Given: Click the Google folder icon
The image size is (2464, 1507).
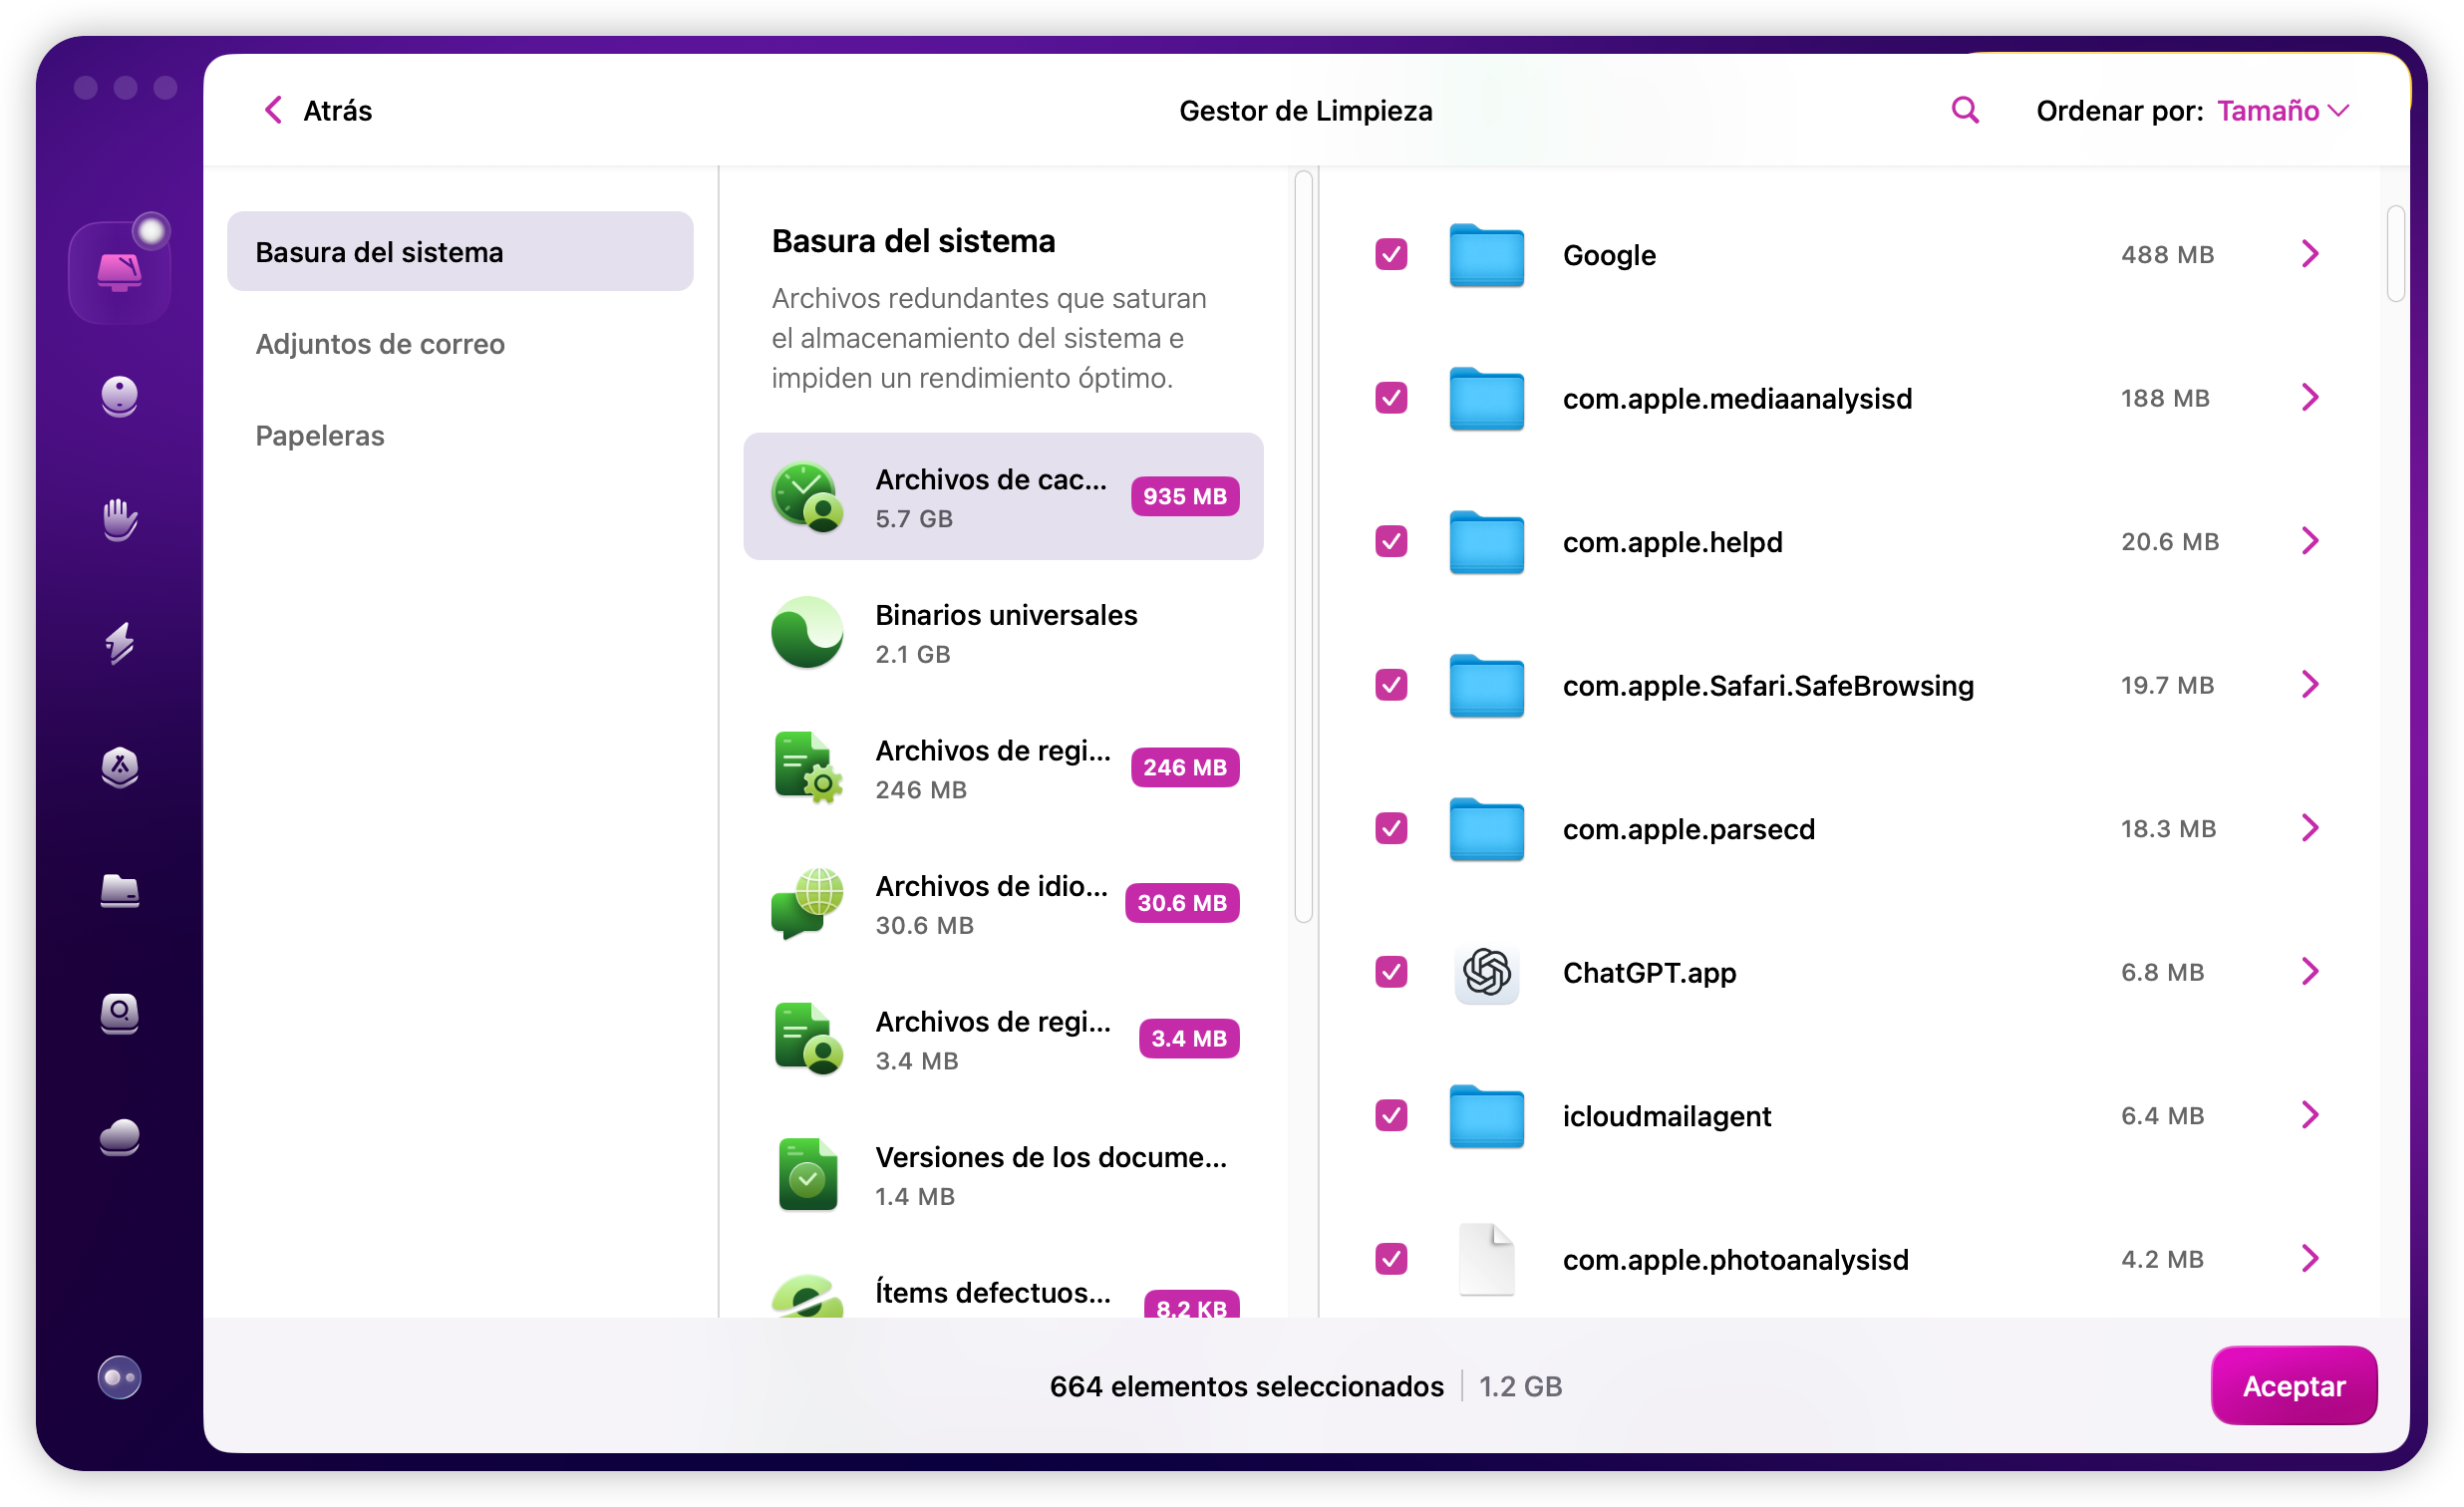Looking at the screenshot, I should [x=1486, y=255].
